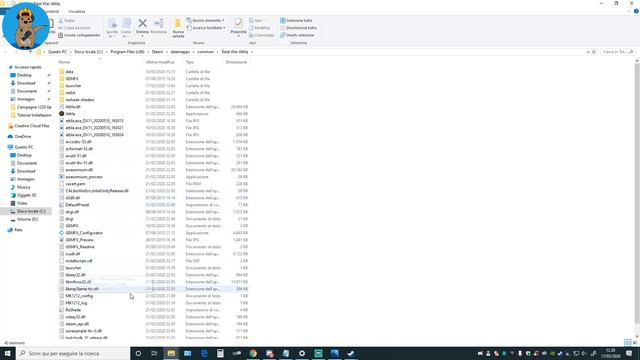
Task: Select the data folder
Action: (x=66, y=71)
